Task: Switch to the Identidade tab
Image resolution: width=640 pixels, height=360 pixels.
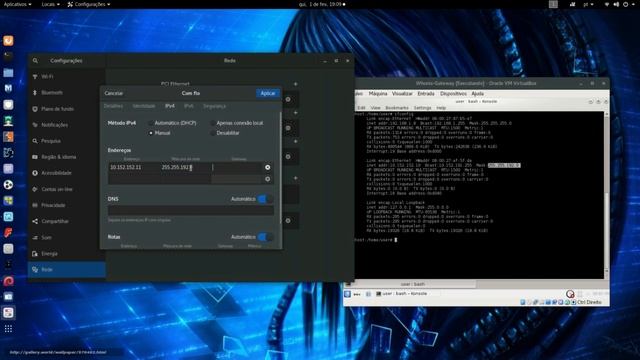Action: (144, 106)
